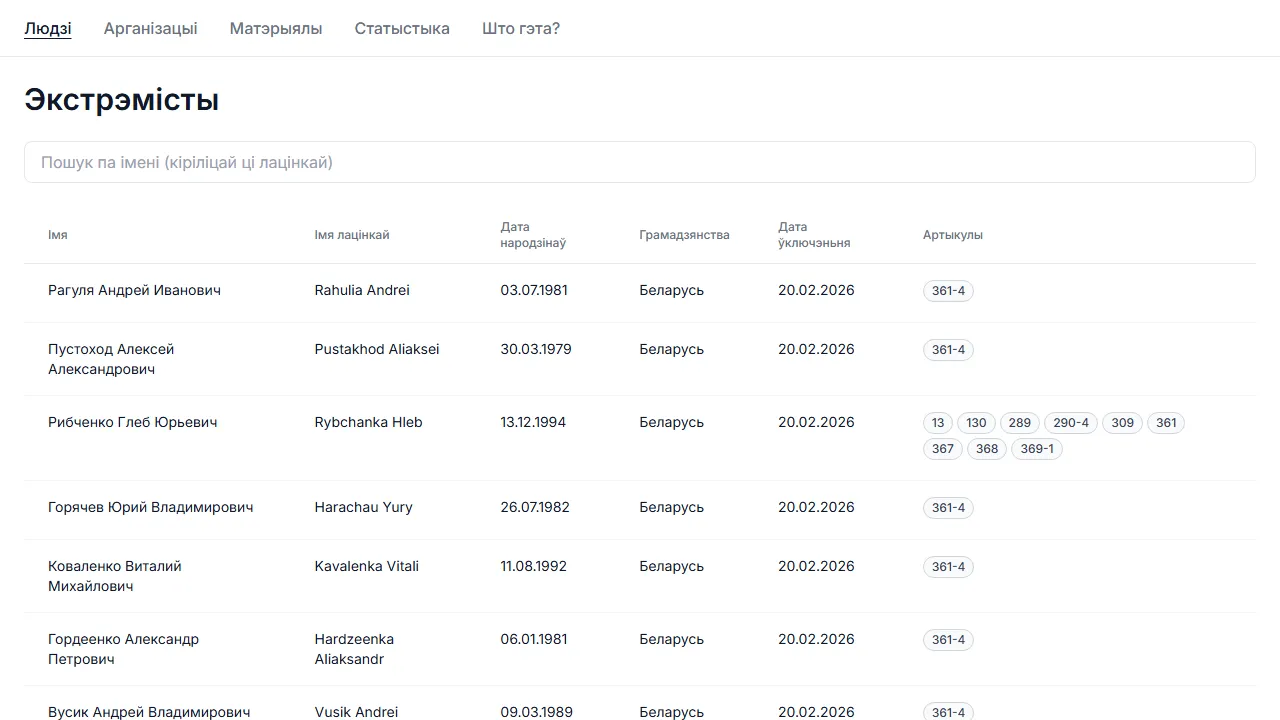Screen dimensions: 1280x720
Task: Open the record for Коваленко Виталий Михайлович
Action: pyautogui.click(x=115, y=576)
